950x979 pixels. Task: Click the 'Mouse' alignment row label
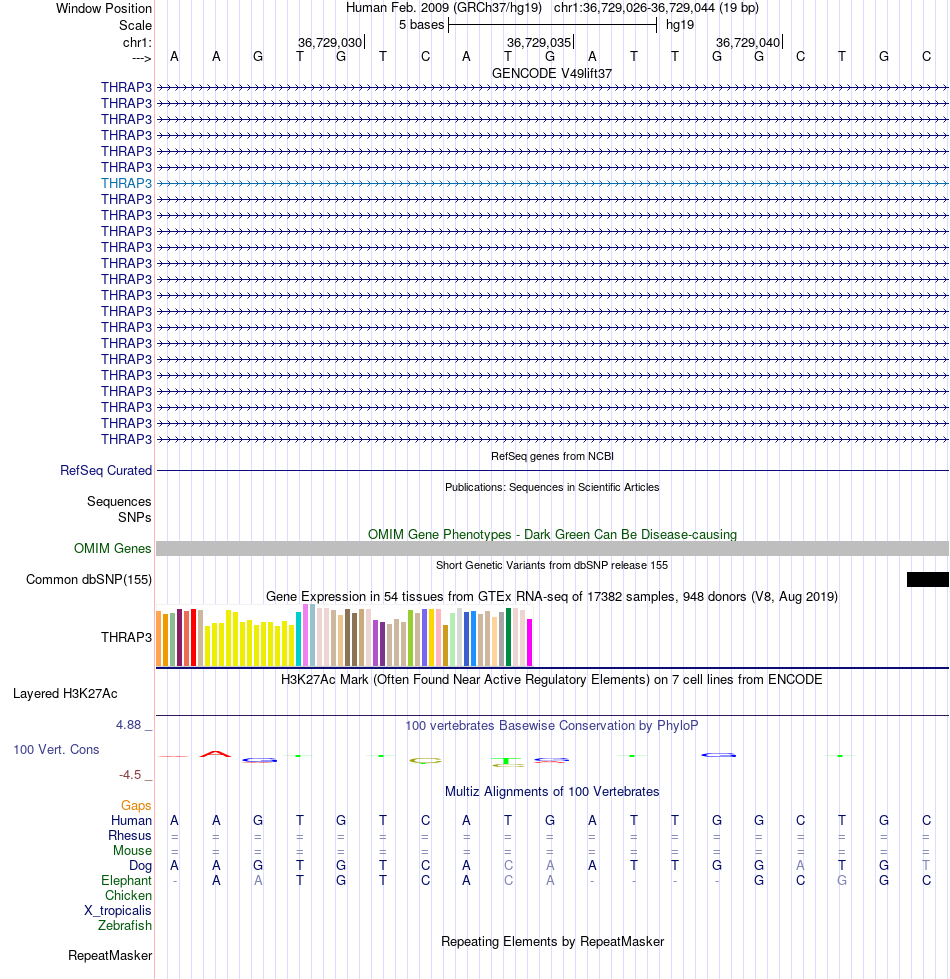tap(132, 850)
